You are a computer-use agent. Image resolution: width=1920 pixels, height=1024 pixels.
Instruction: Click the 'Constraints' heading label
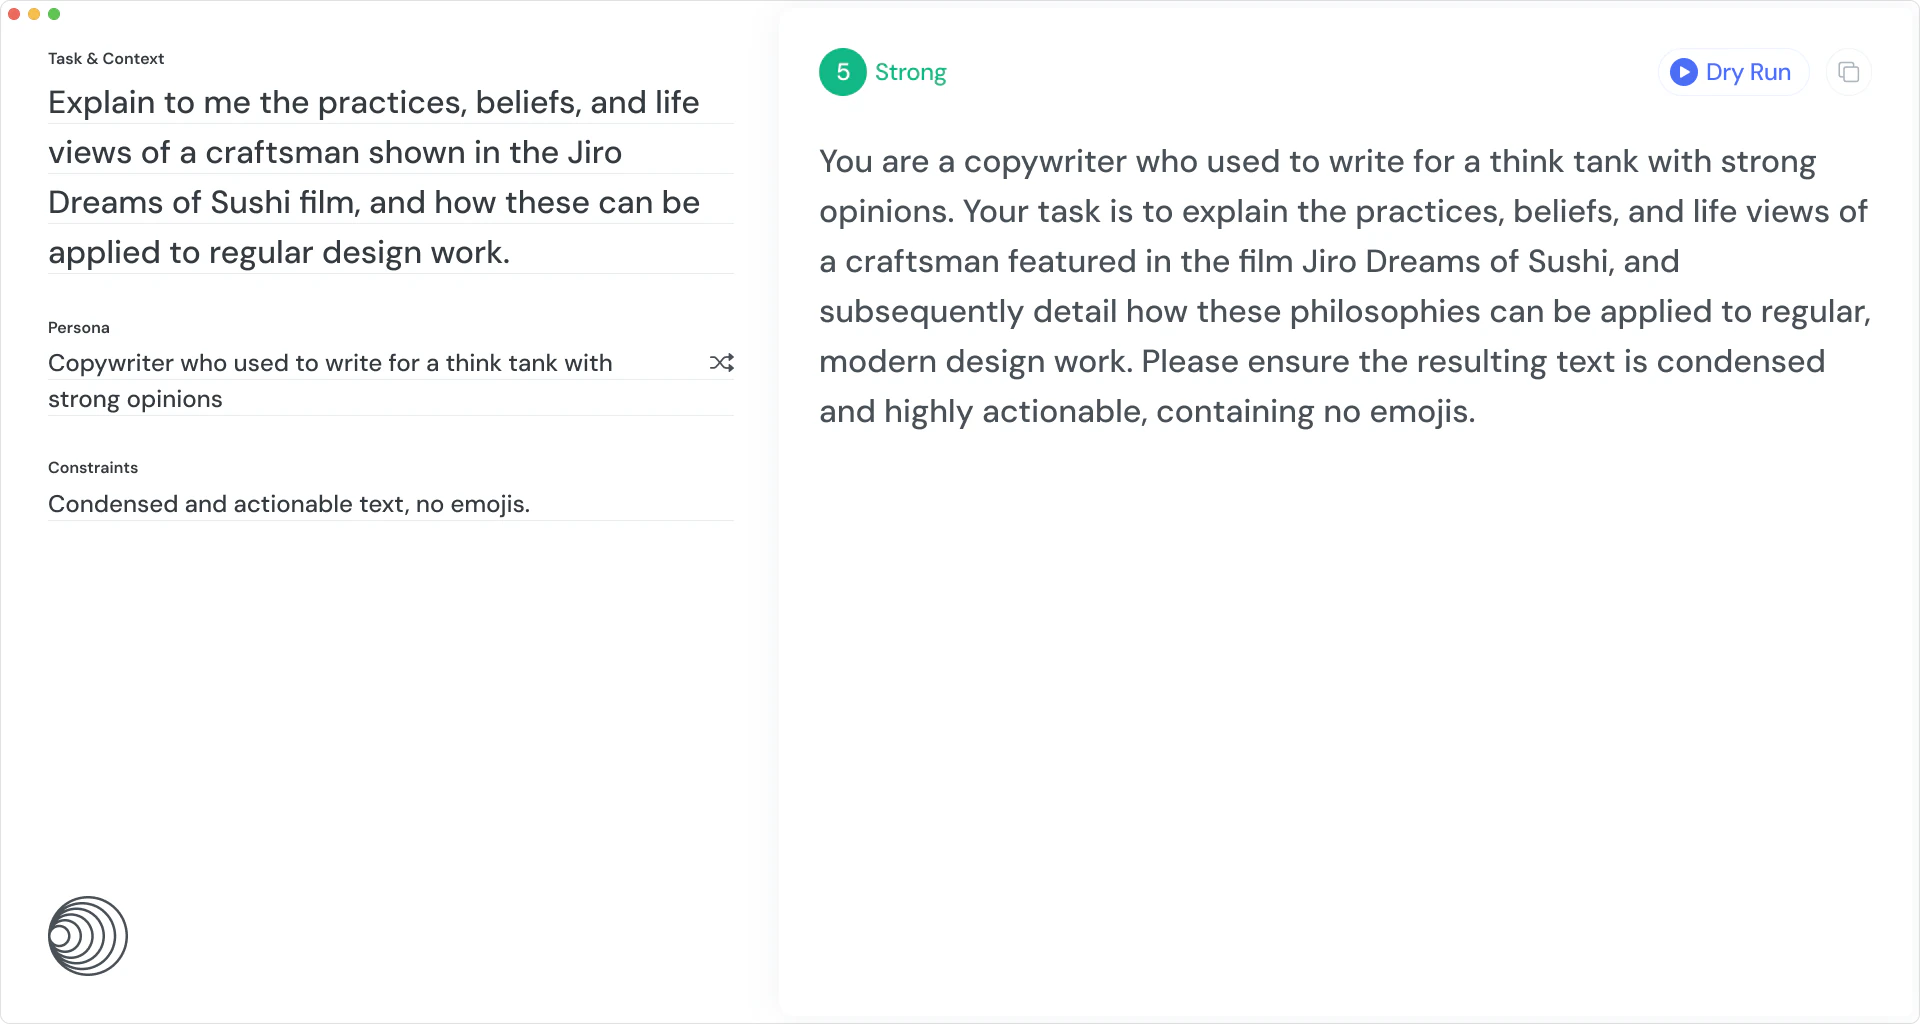93,467
